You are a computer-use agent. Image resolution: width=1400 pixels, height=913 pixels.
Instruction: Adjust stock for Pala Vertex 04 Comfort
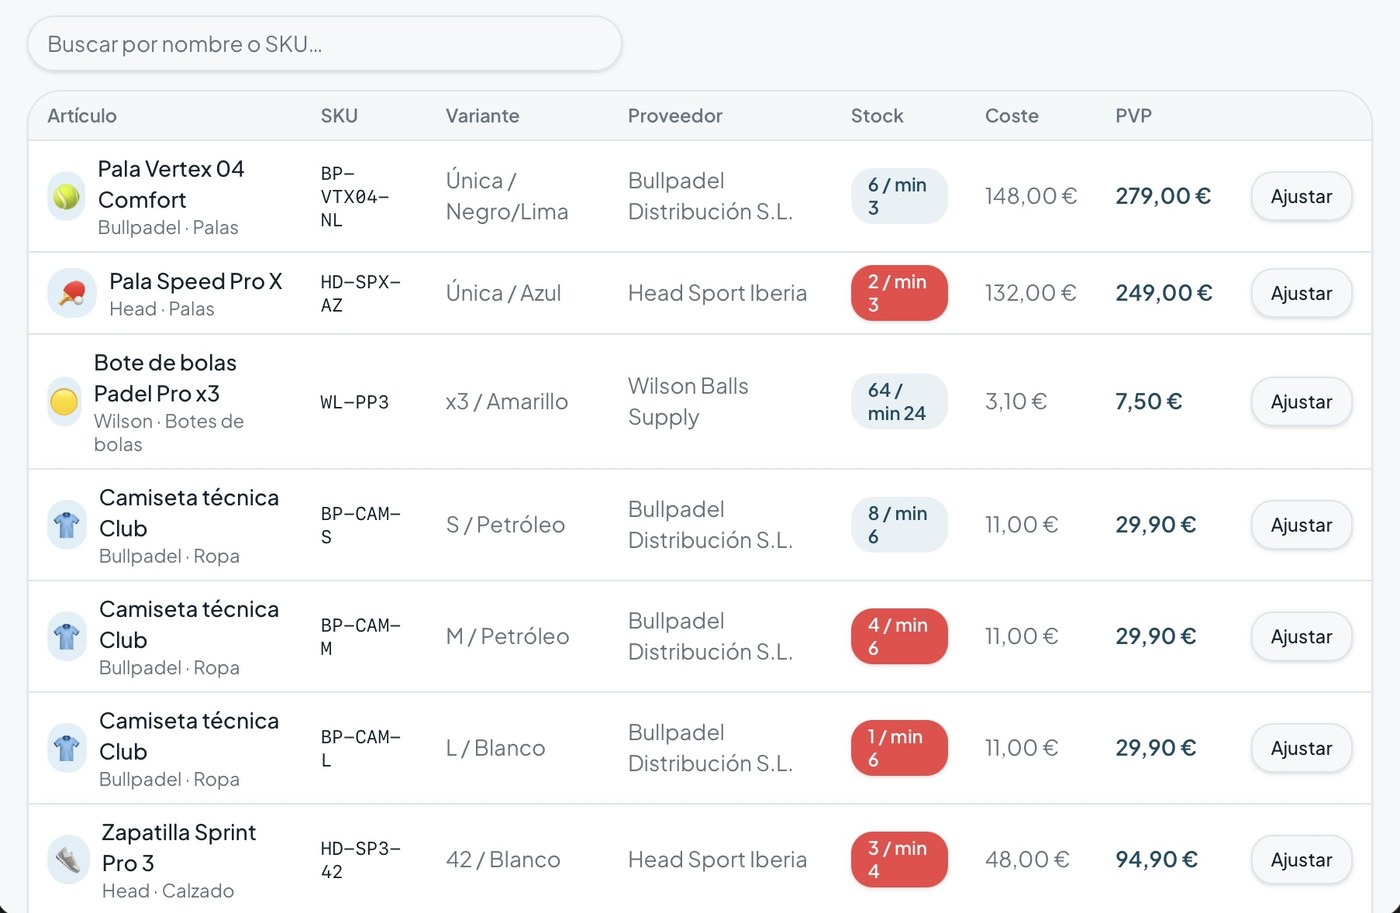pyautogui.click(x=1301, y=196)
